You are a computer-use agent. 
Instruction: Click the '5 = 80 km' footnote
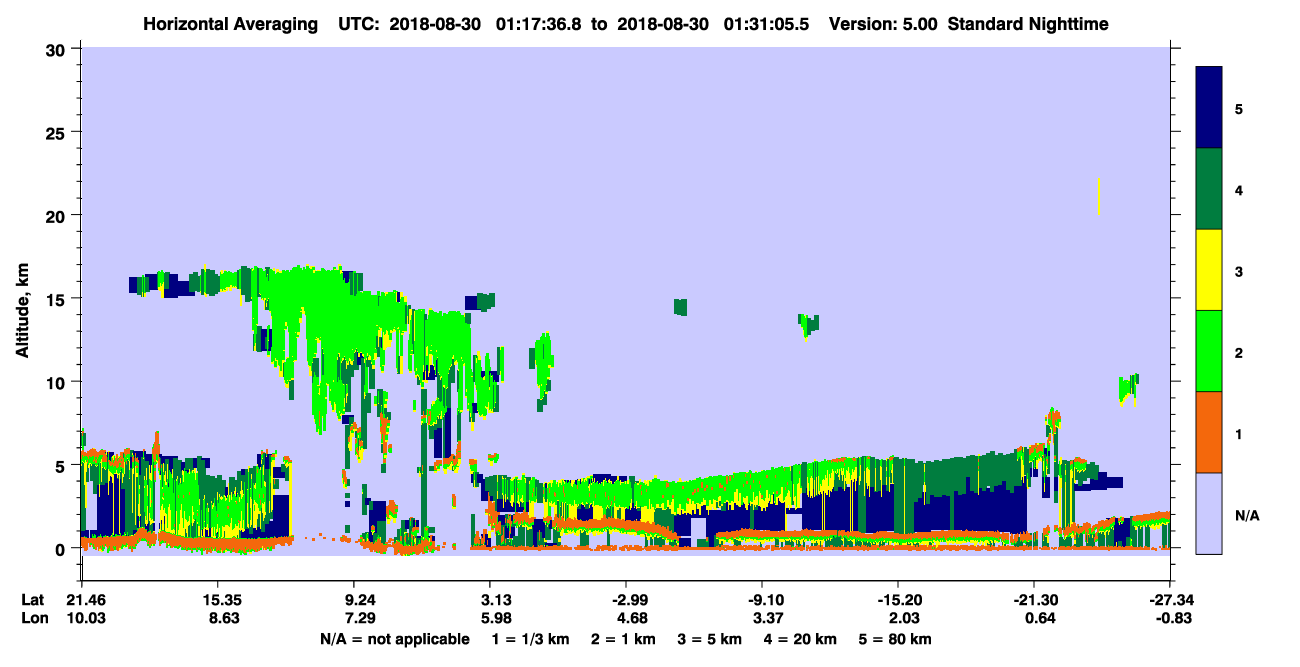tap(896, 638)
